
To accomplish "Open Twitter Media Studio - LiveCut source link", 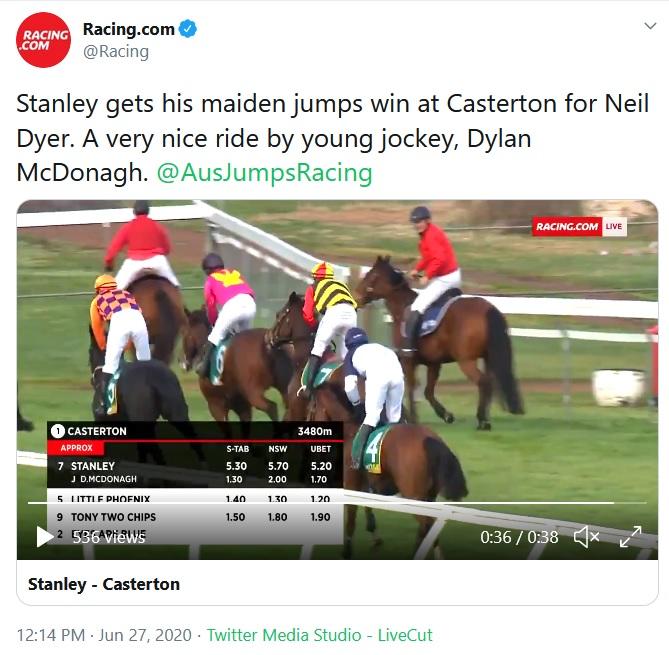I will pyautogui.click(x=320, y=635).
